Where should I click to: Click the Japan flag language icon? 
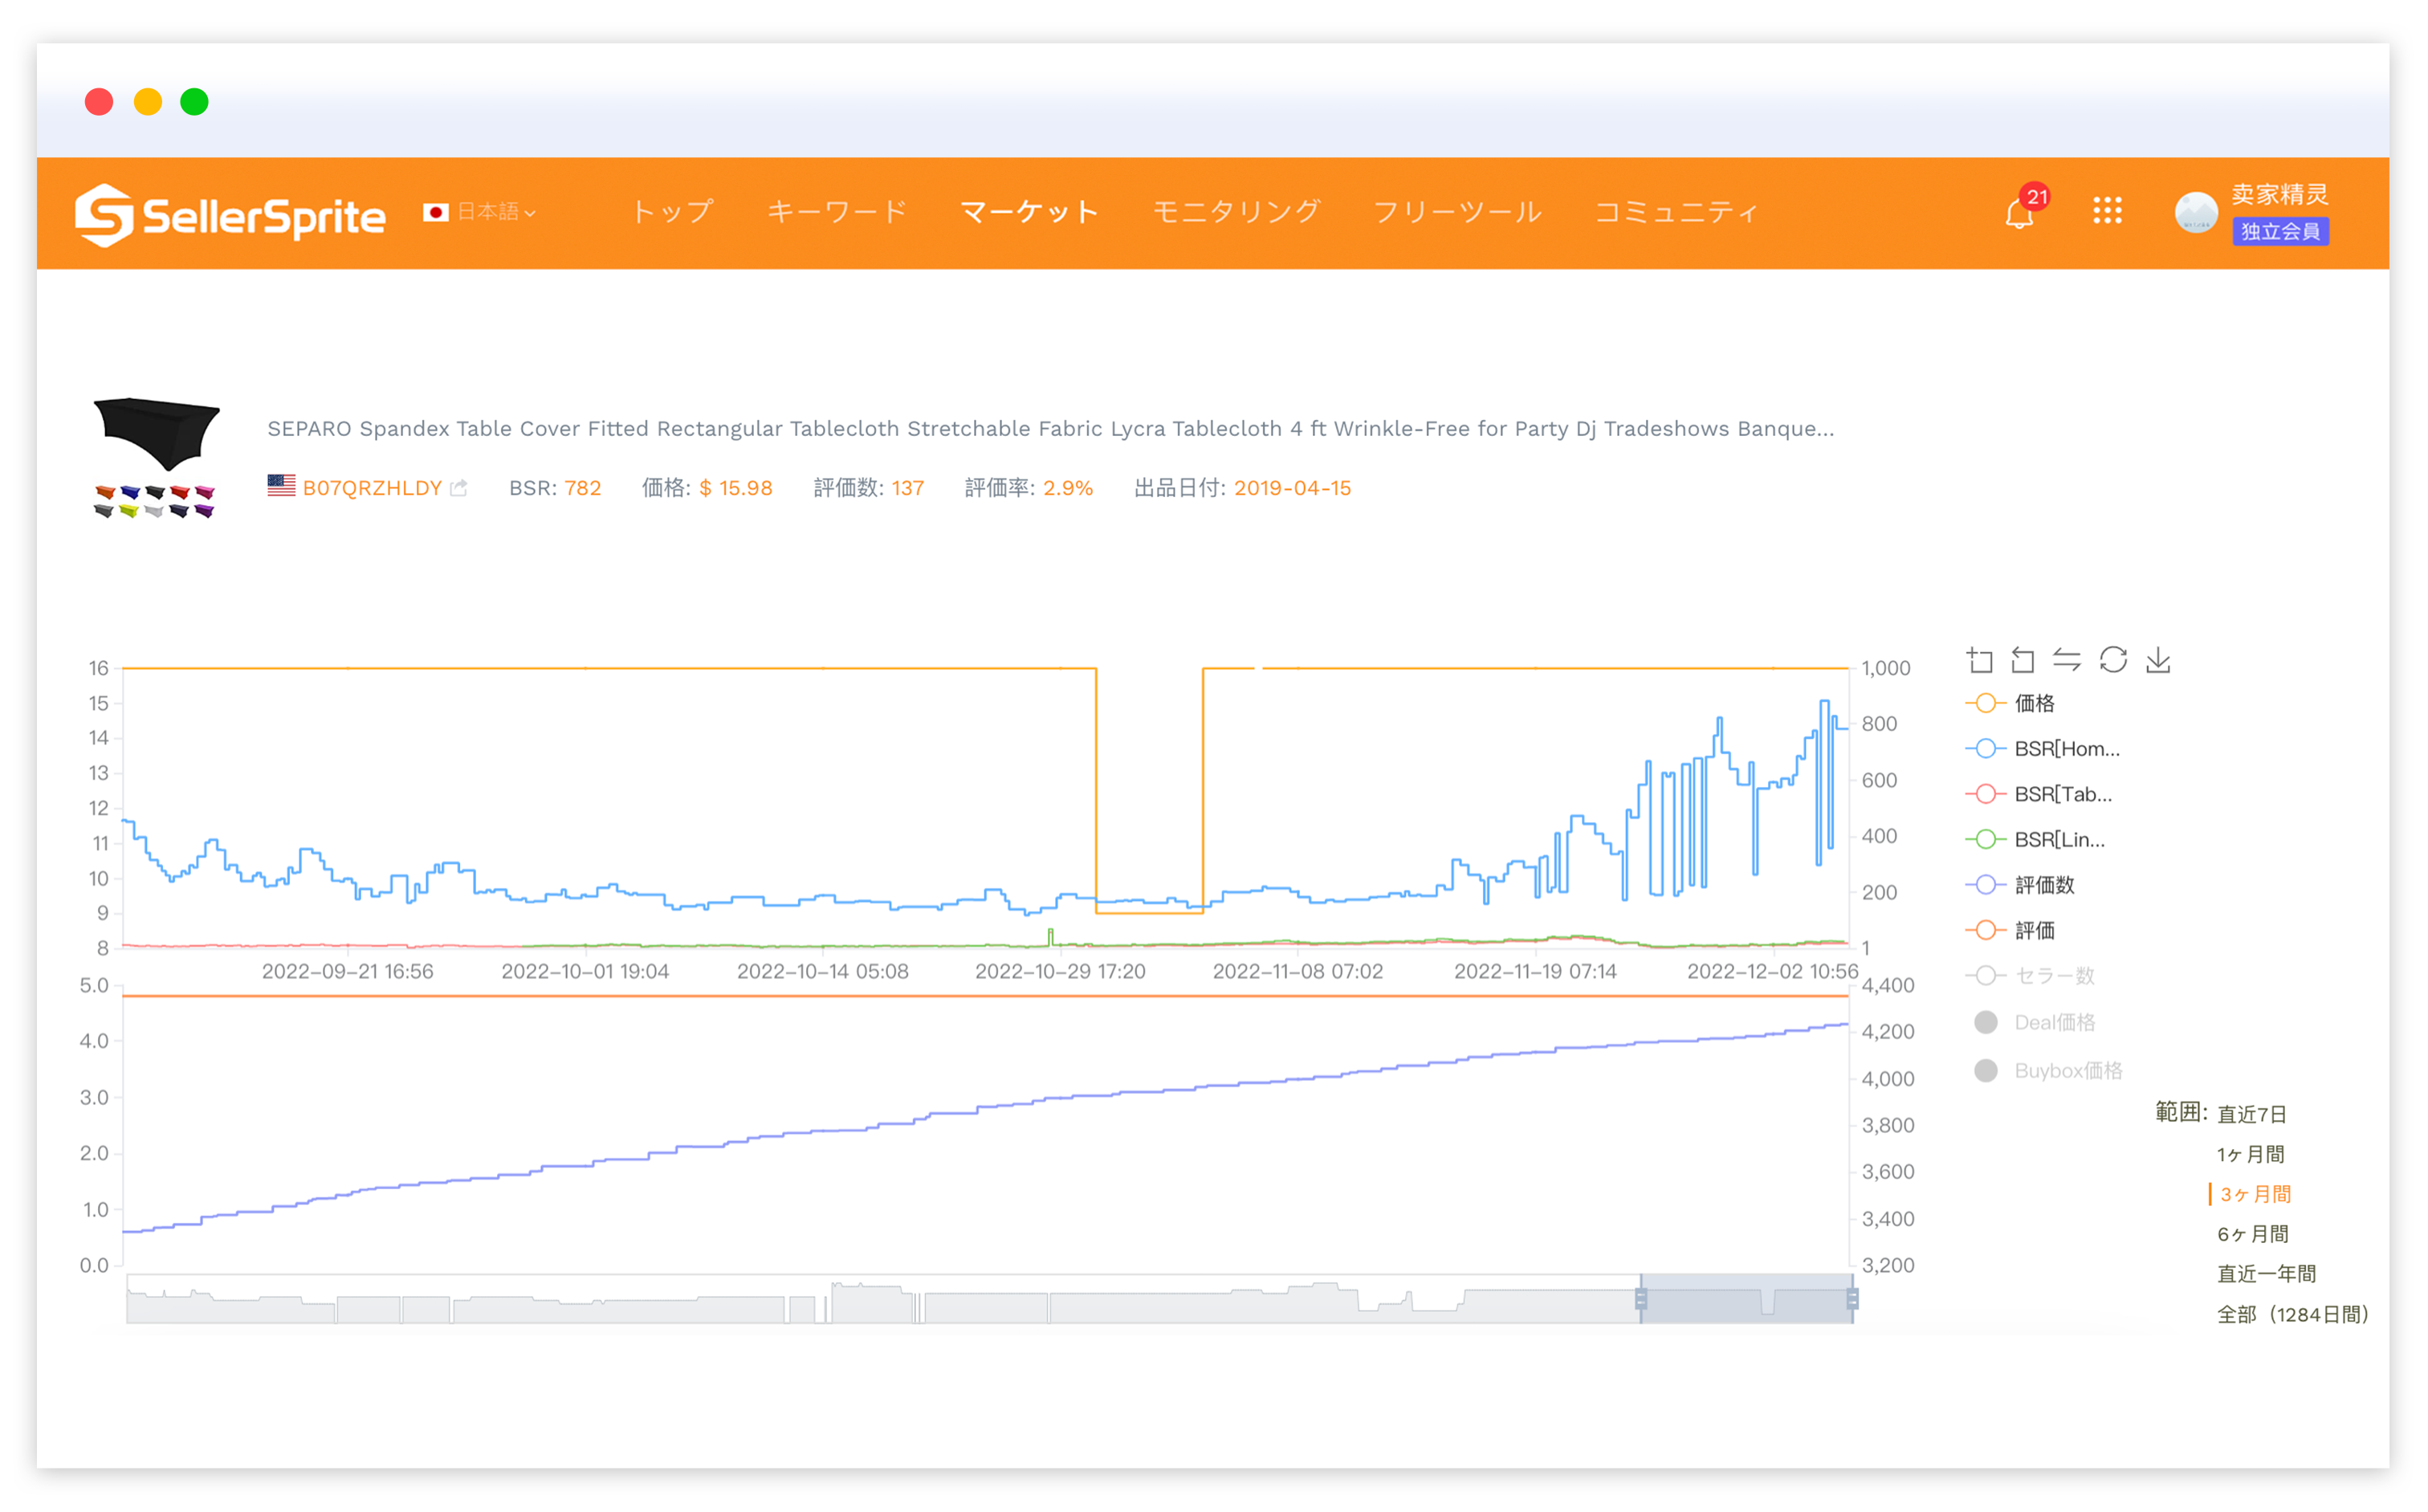[x=435, y=213]
